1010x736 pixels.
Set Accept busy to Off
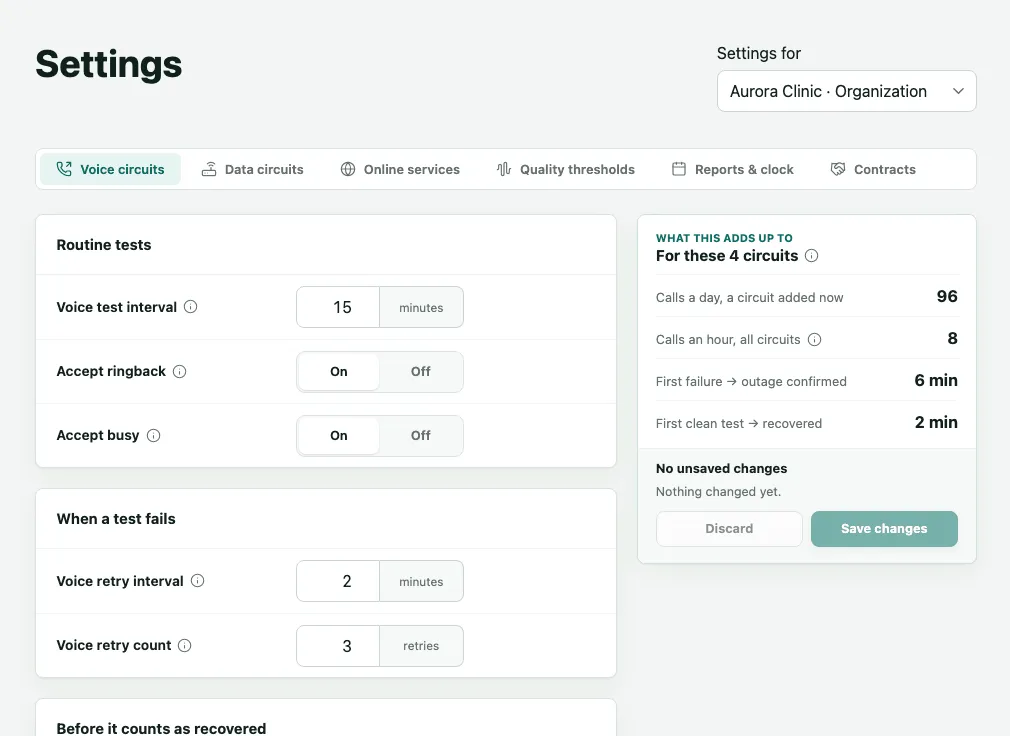point(421,435)
